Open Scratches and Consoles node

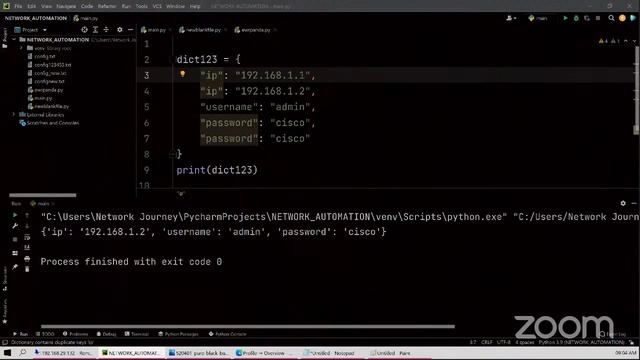point(53,123)
